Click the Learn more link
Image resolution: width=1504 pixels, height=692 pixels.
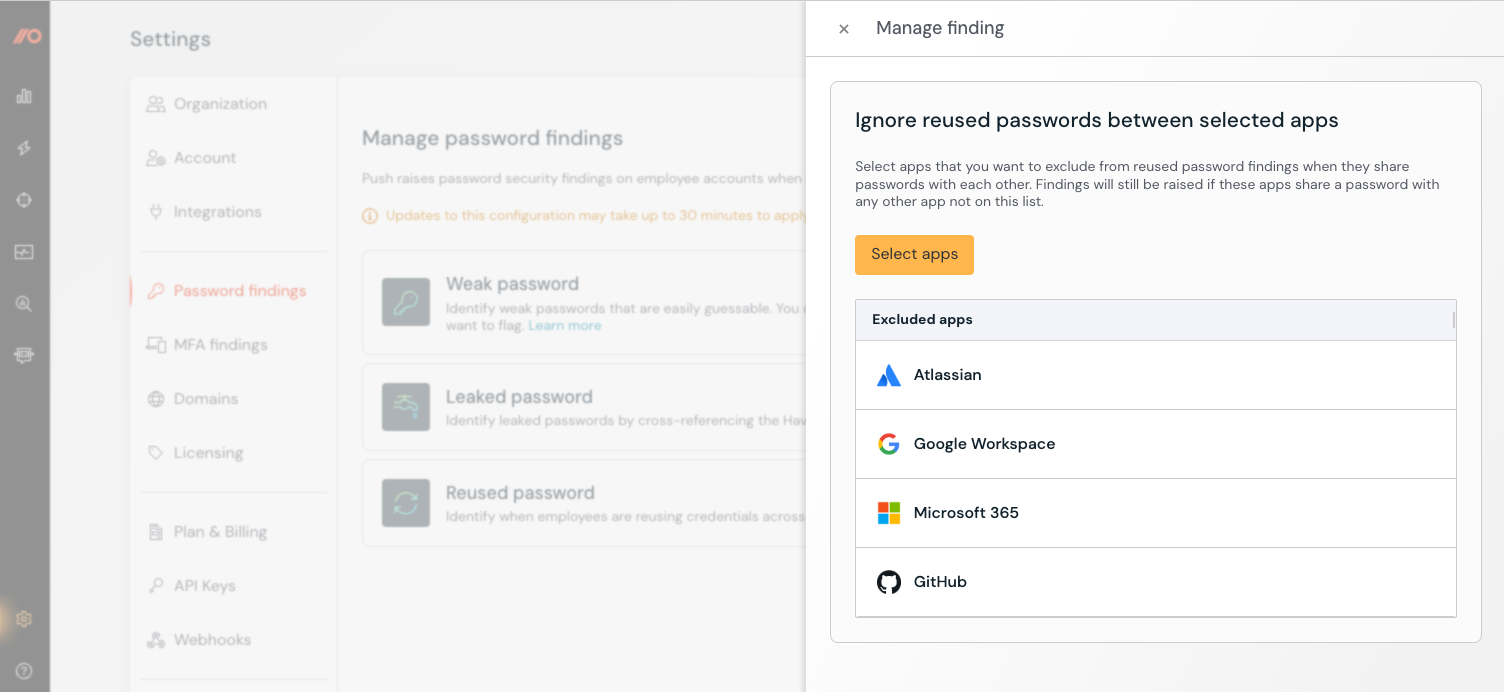[565, 326]
